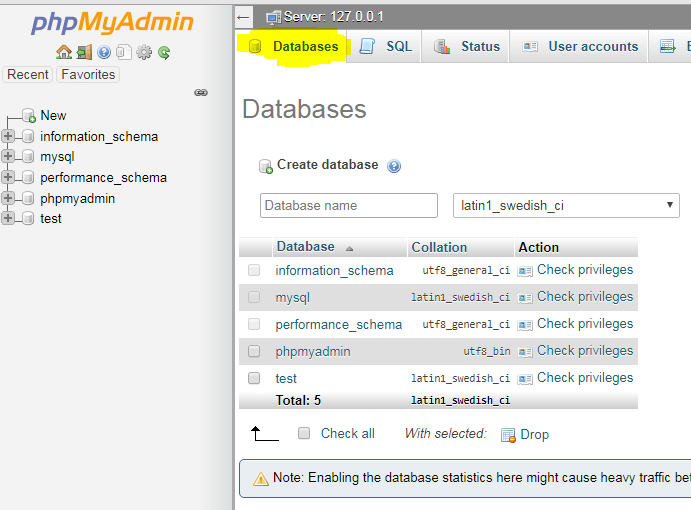
Task: Switch to the Status tab
Action: pyautogui.click(x=466, y=46)
